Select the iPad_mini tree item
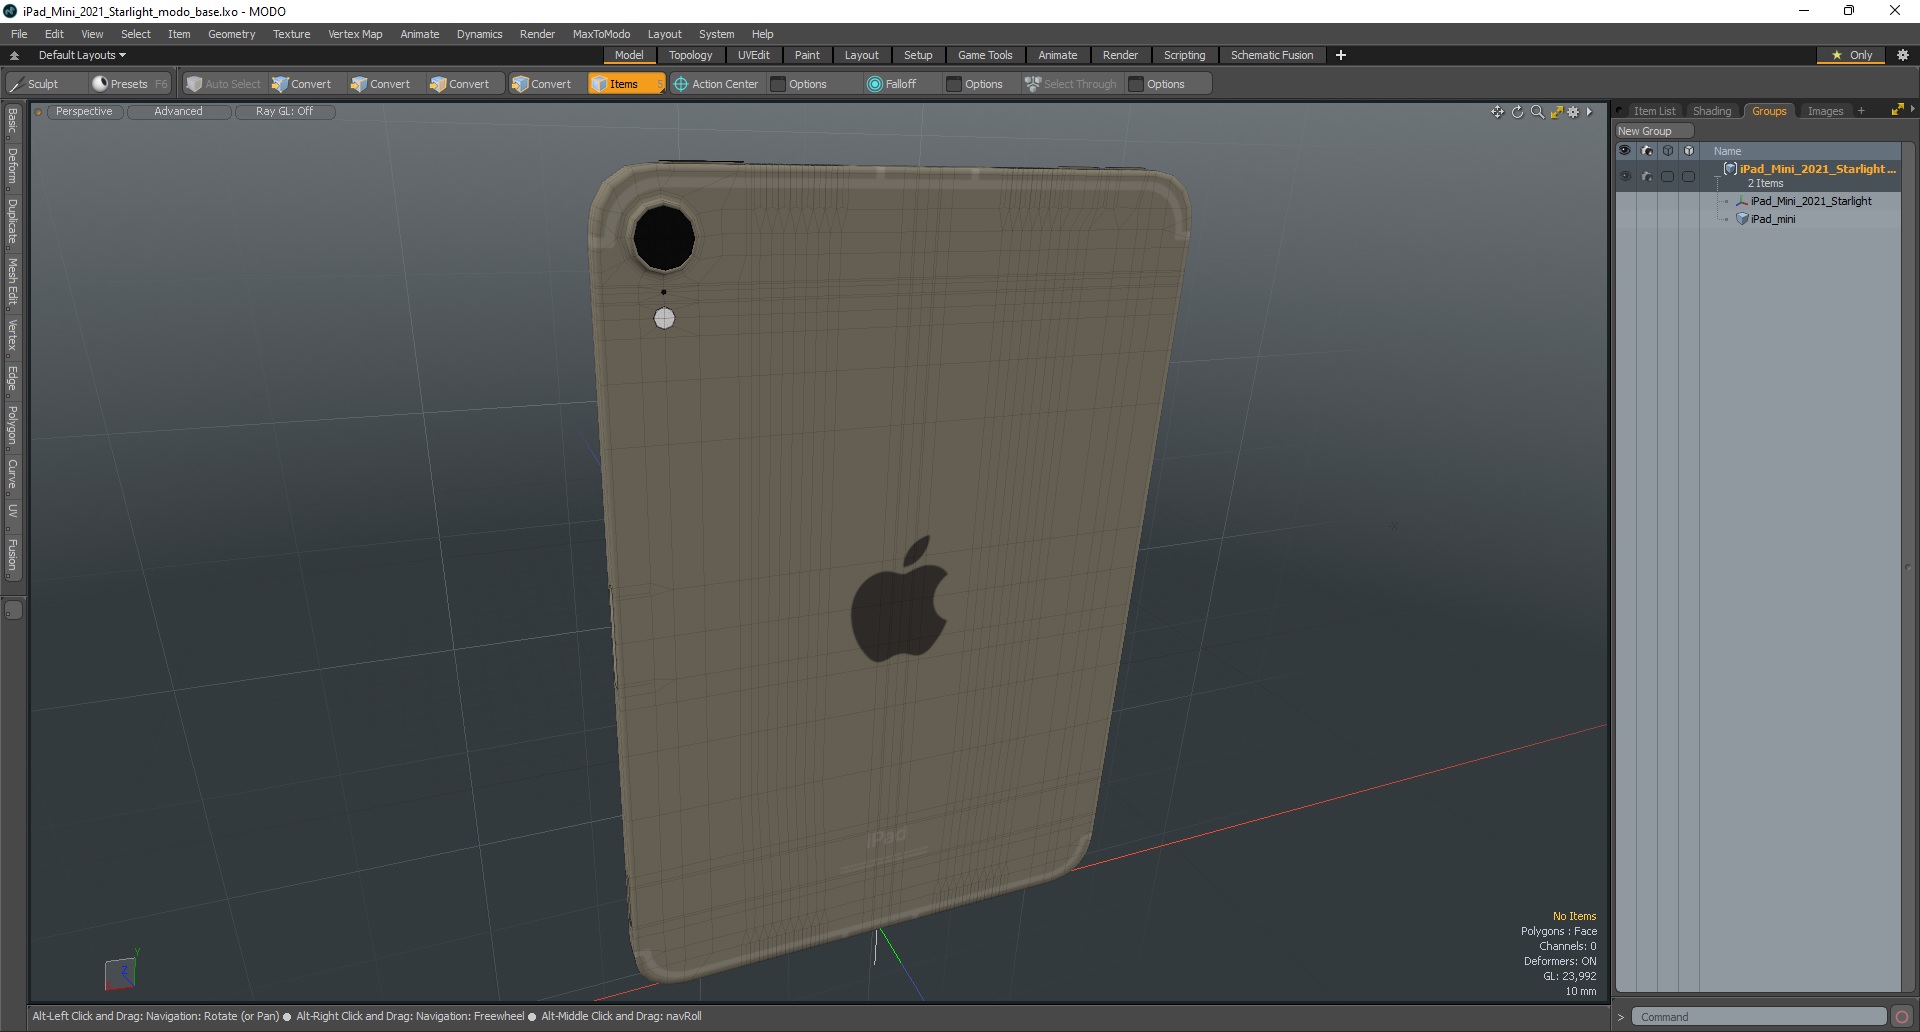1920x1032 pixels. click(x=1772, y=219)
